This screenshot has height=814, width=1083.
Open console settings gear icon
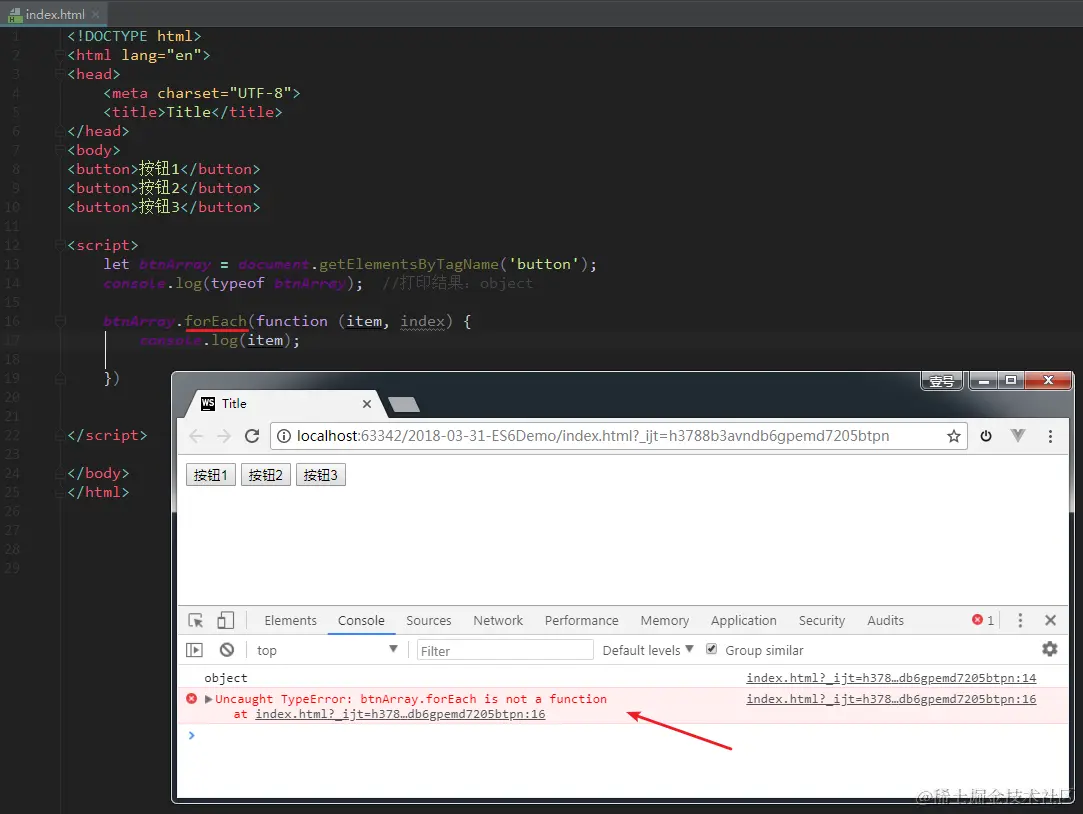click(1049, 649)
